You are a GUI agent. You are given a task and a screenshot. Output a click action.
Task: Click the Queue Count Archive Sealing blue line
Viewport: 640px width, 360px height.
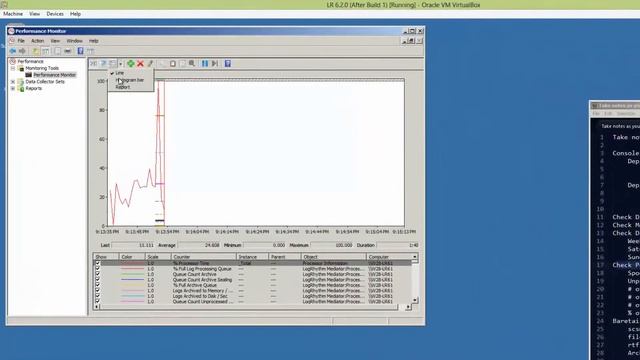coord(133,280)
